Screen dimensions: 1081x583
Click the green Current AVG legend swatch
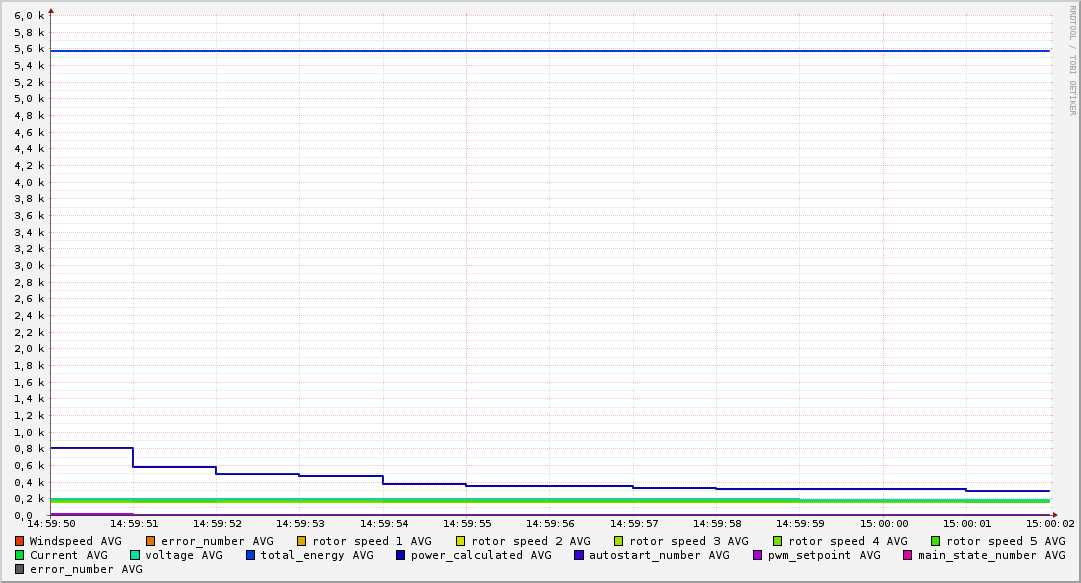click(20, 555)
